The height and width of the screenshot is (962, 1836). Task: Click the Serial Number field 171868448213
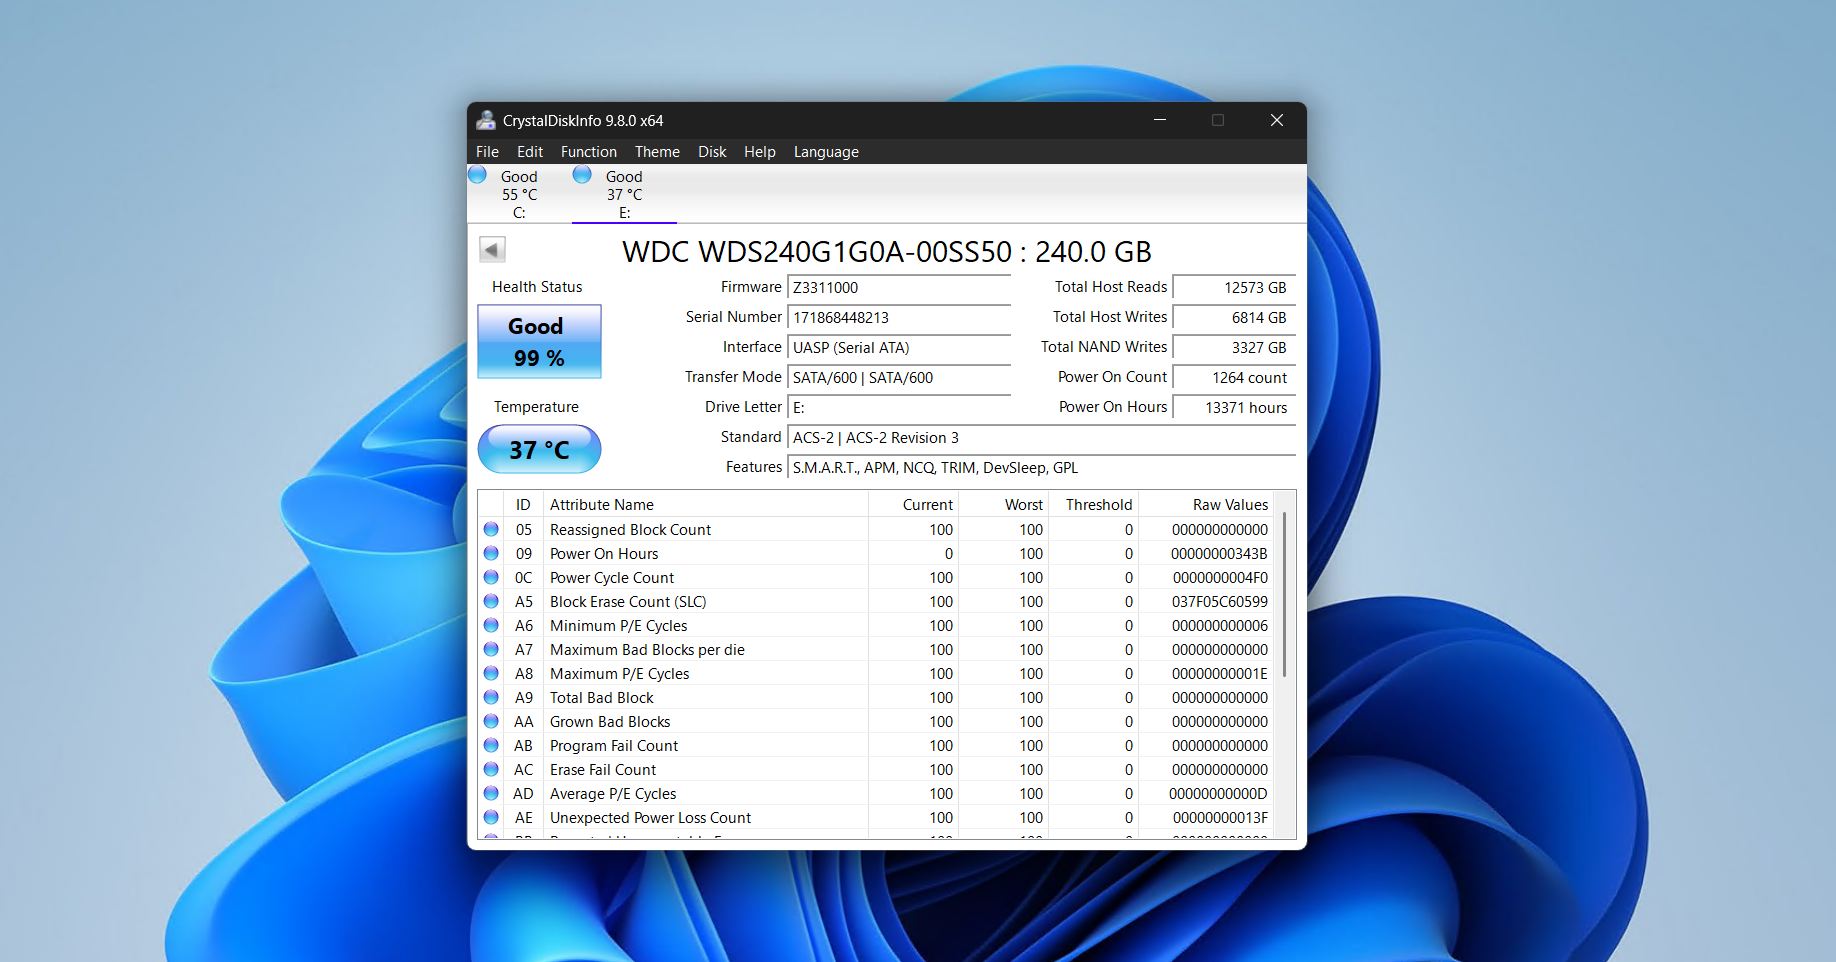point(899,318)
